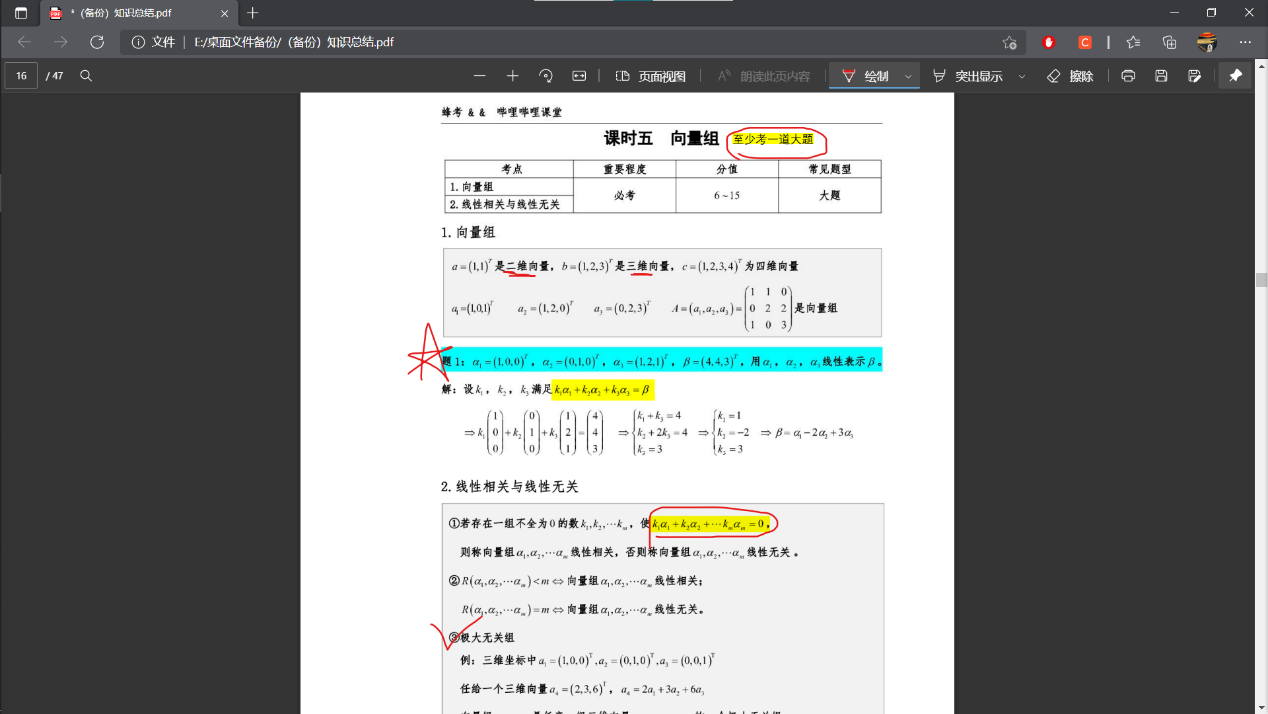Click the page number input field
1268x714 pixels.
tap(21, 76)
